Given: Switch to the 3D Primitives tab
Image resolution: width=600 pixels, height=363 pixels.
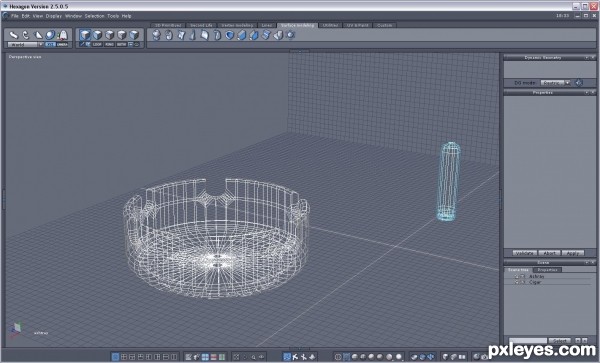Looking at the screenshot, I should click(168, 25).
